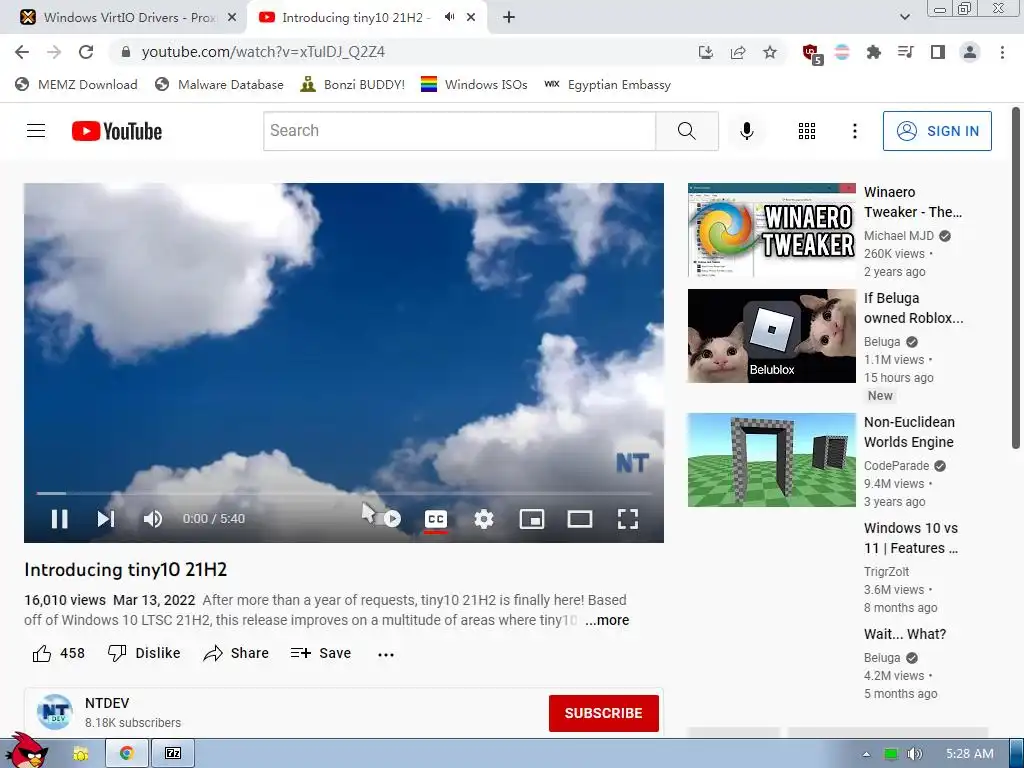Focus the YouTube Search field
1024x768 pixels.
pyautogui.click(x=460, y=131)
